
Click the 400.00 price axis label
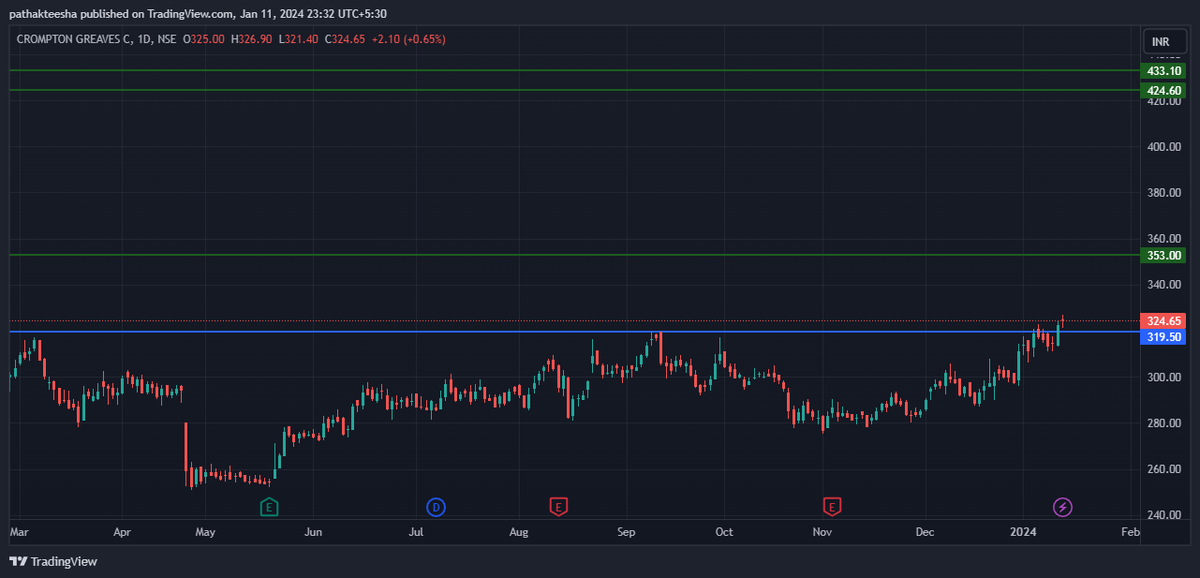[1164, 146]
